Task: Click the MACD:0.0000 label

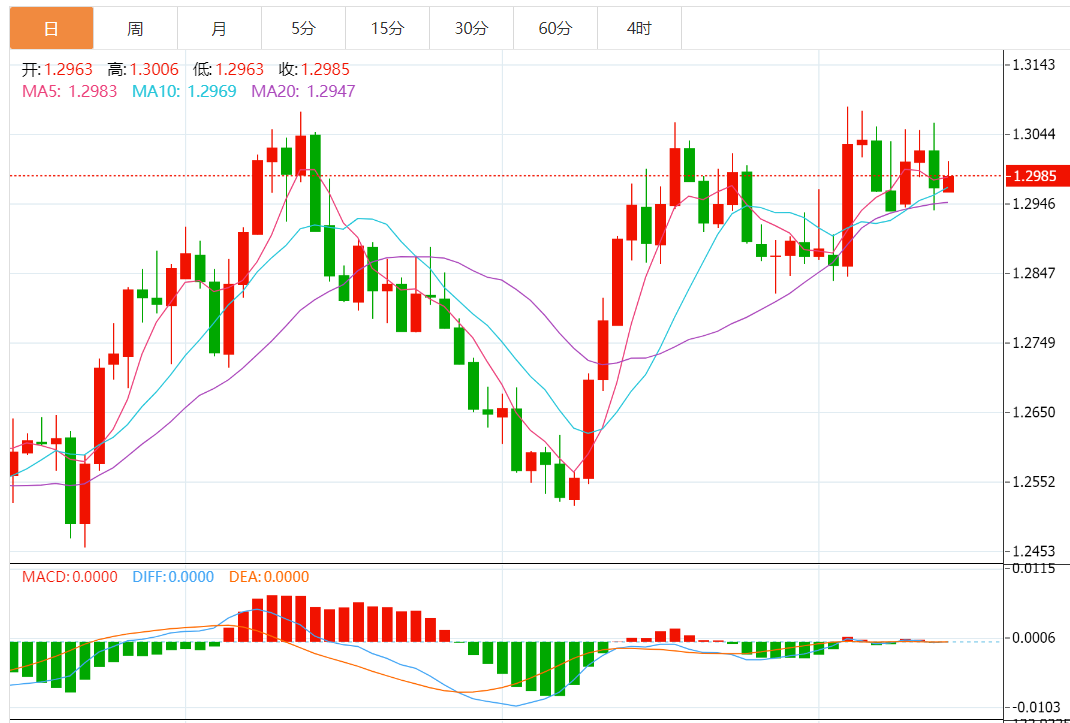Action: pos(70,577)
